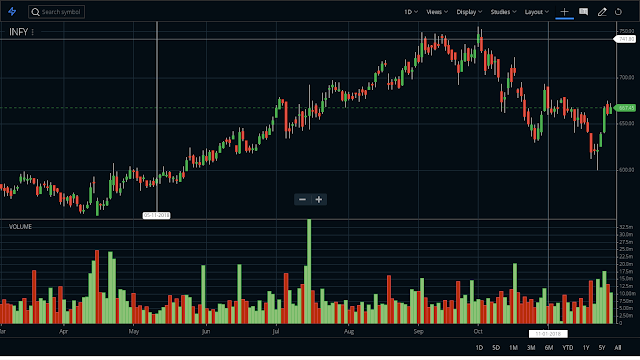Select the 1M range
The height and width of the screenshot is (360, 640).
click(x=513, y=348)
